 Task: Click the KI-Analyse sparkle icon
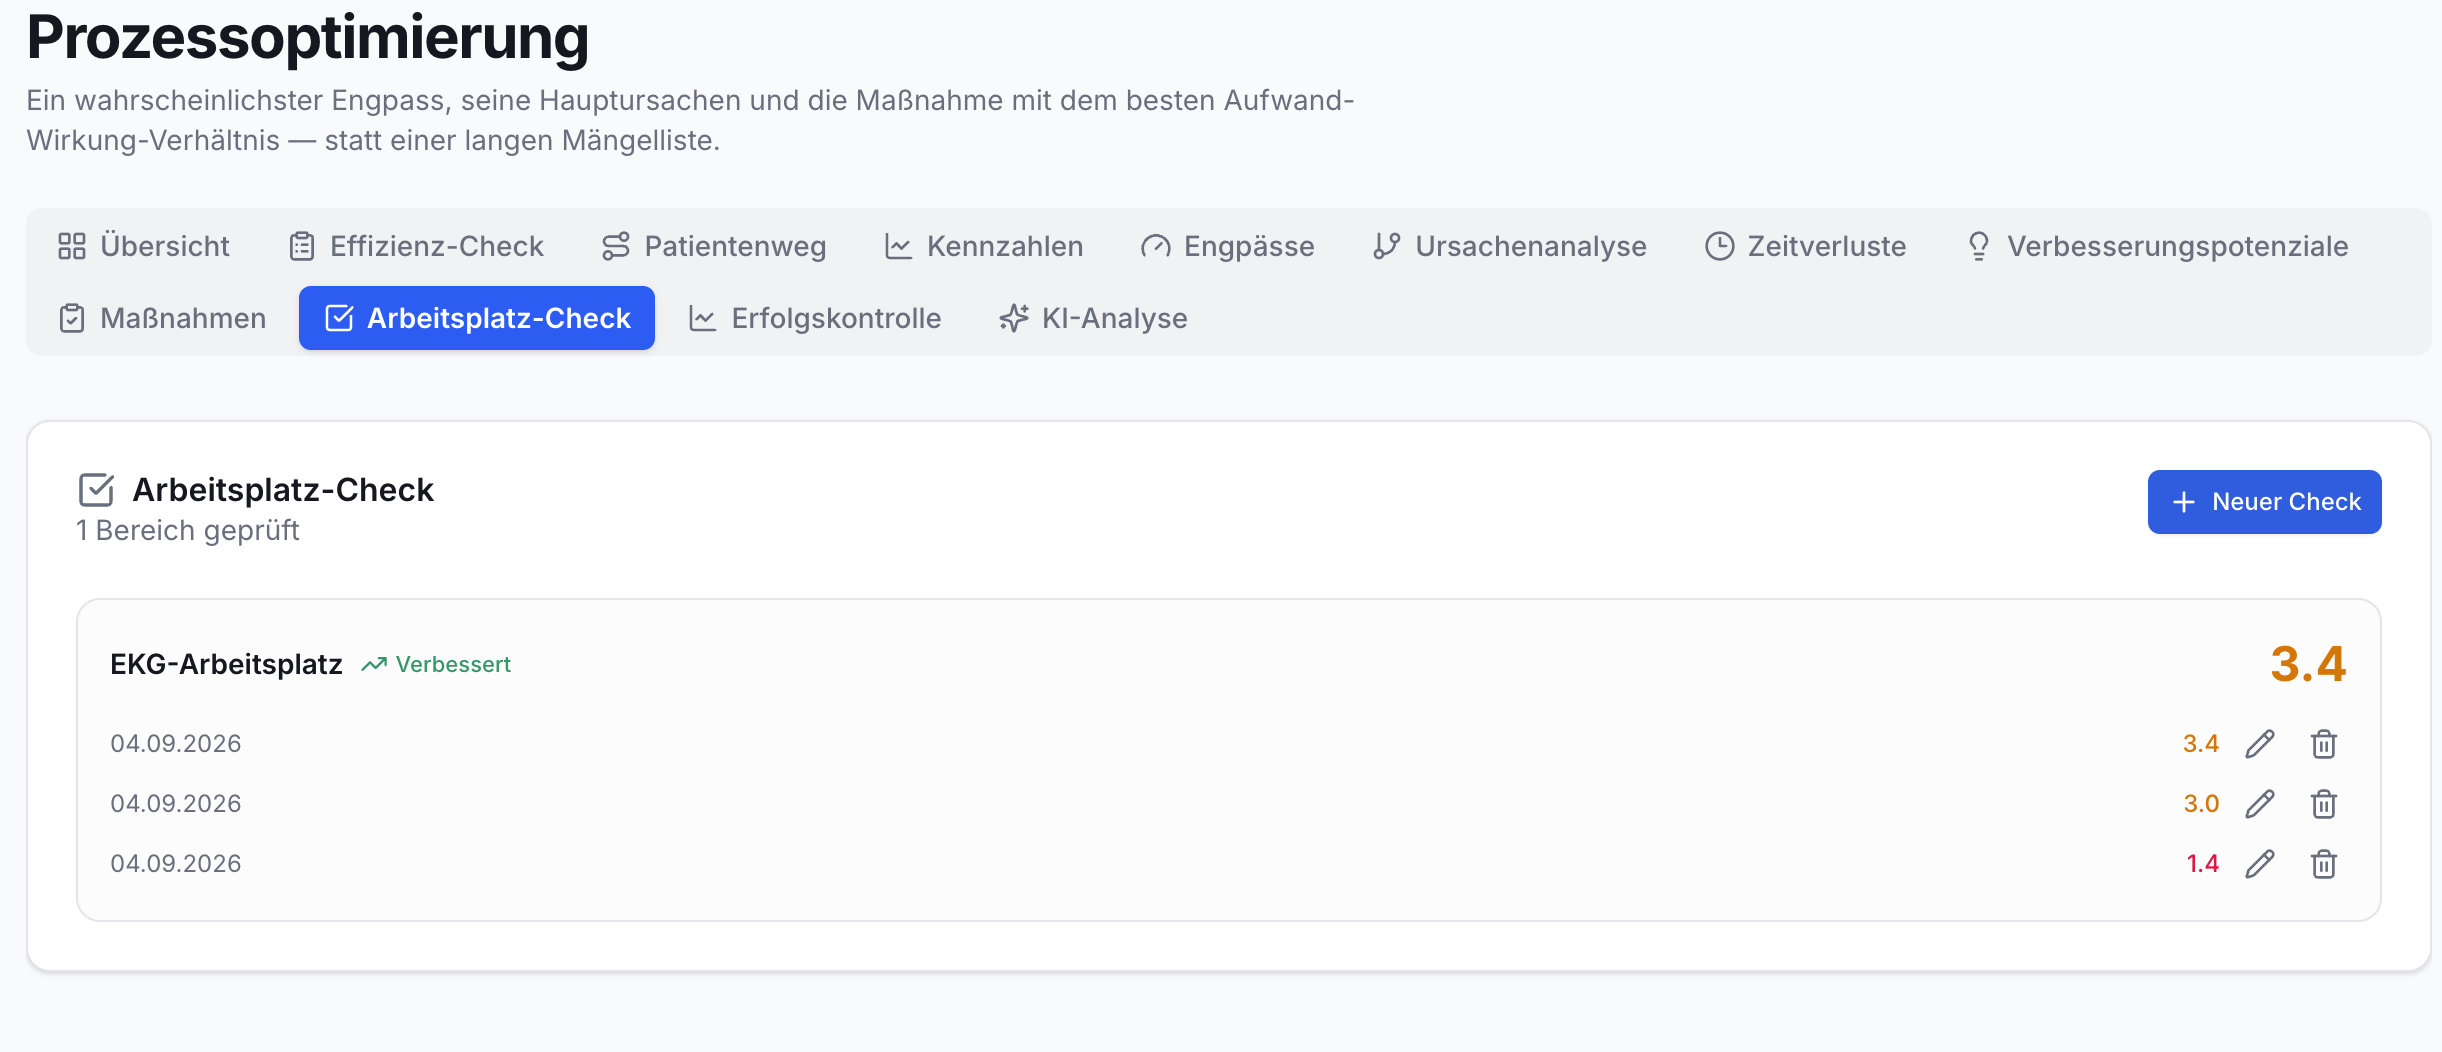1014,318
